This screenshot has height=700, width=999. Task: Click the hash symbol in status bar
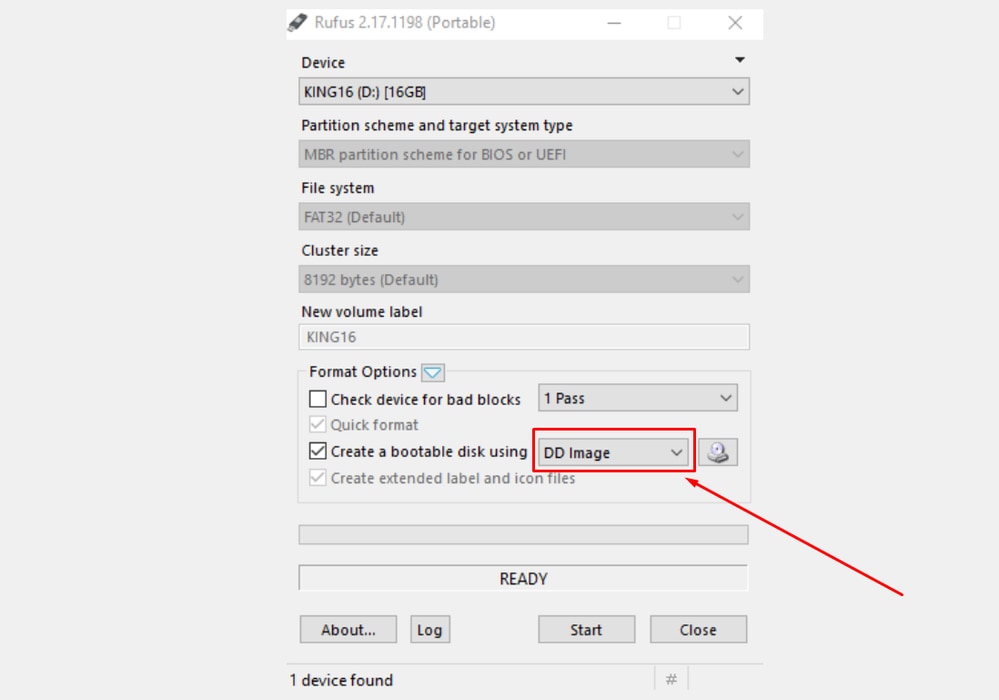pos(671,680)
